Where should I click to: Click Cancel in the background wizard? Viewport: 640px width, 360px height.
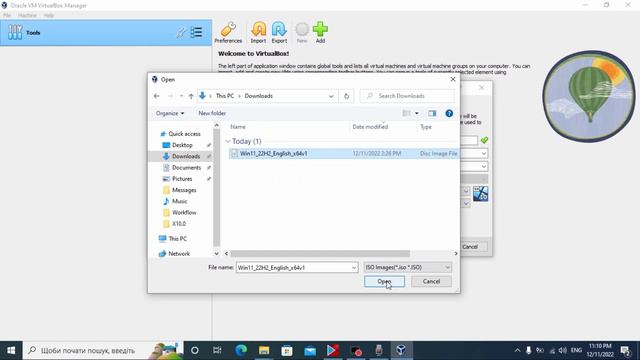470,247
